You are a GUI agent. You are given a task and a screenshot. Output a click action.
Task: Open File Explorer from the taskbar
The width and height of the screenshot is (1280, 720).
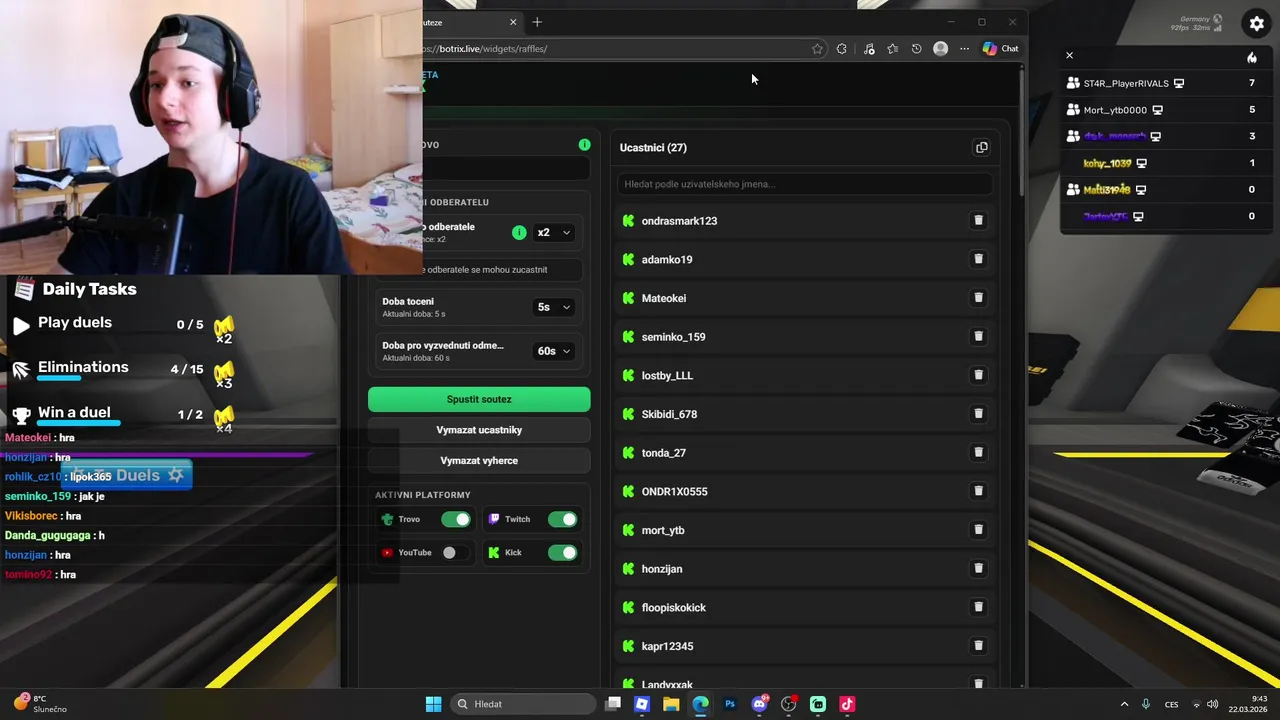click(x=671, y=704)
